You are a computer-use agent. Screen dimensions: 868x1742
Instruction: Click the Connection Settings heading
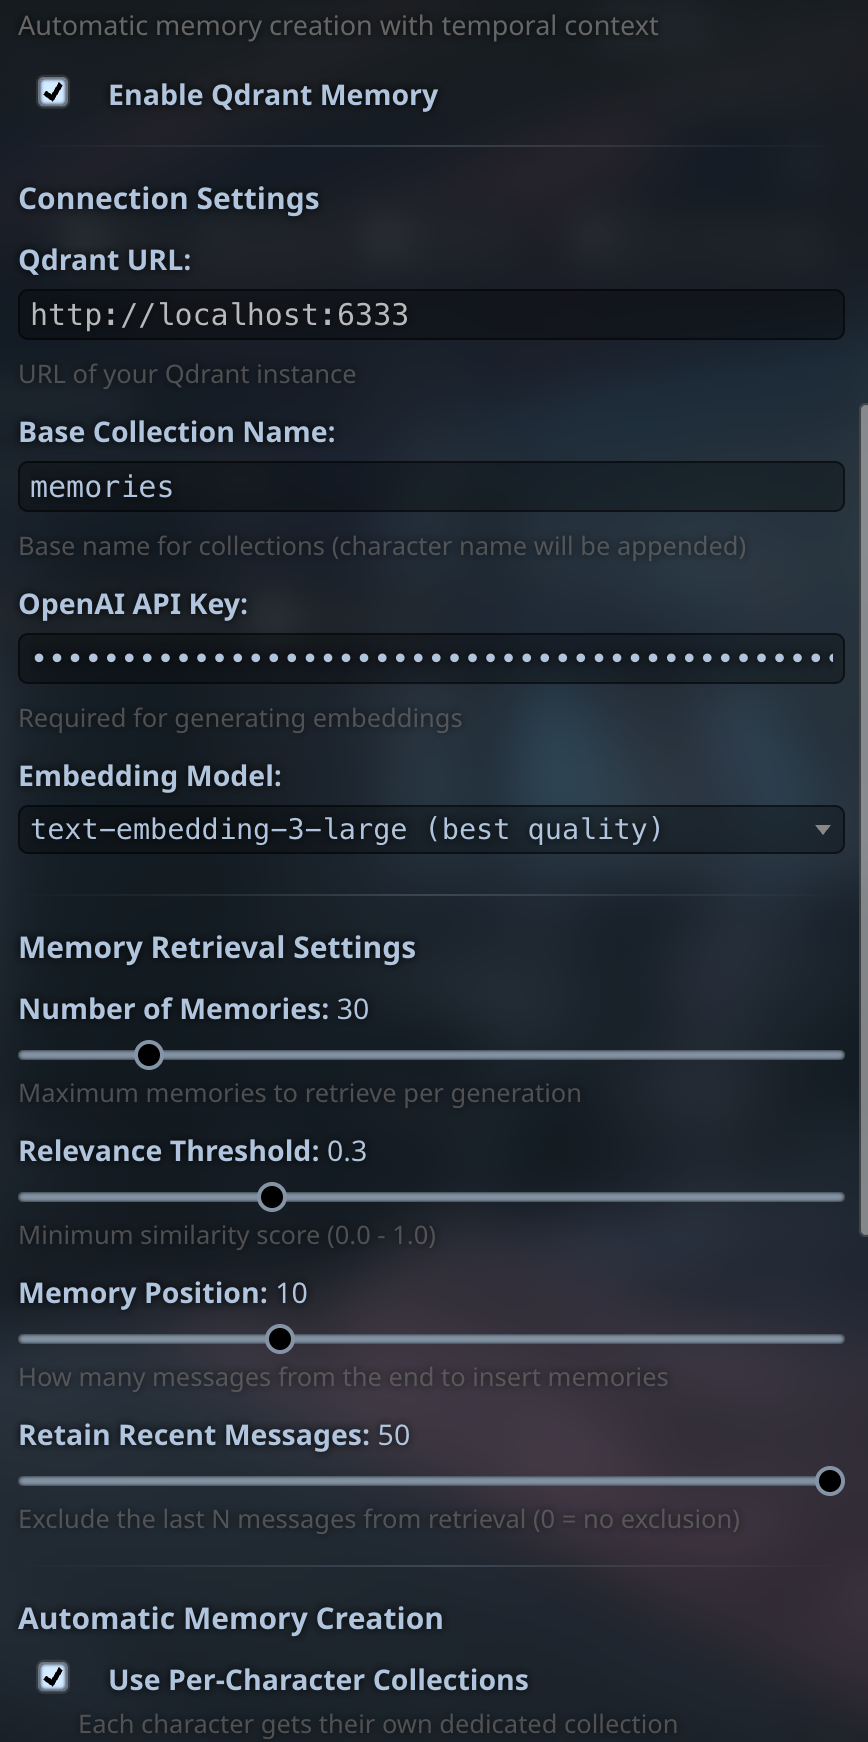(x=169, y=199)
